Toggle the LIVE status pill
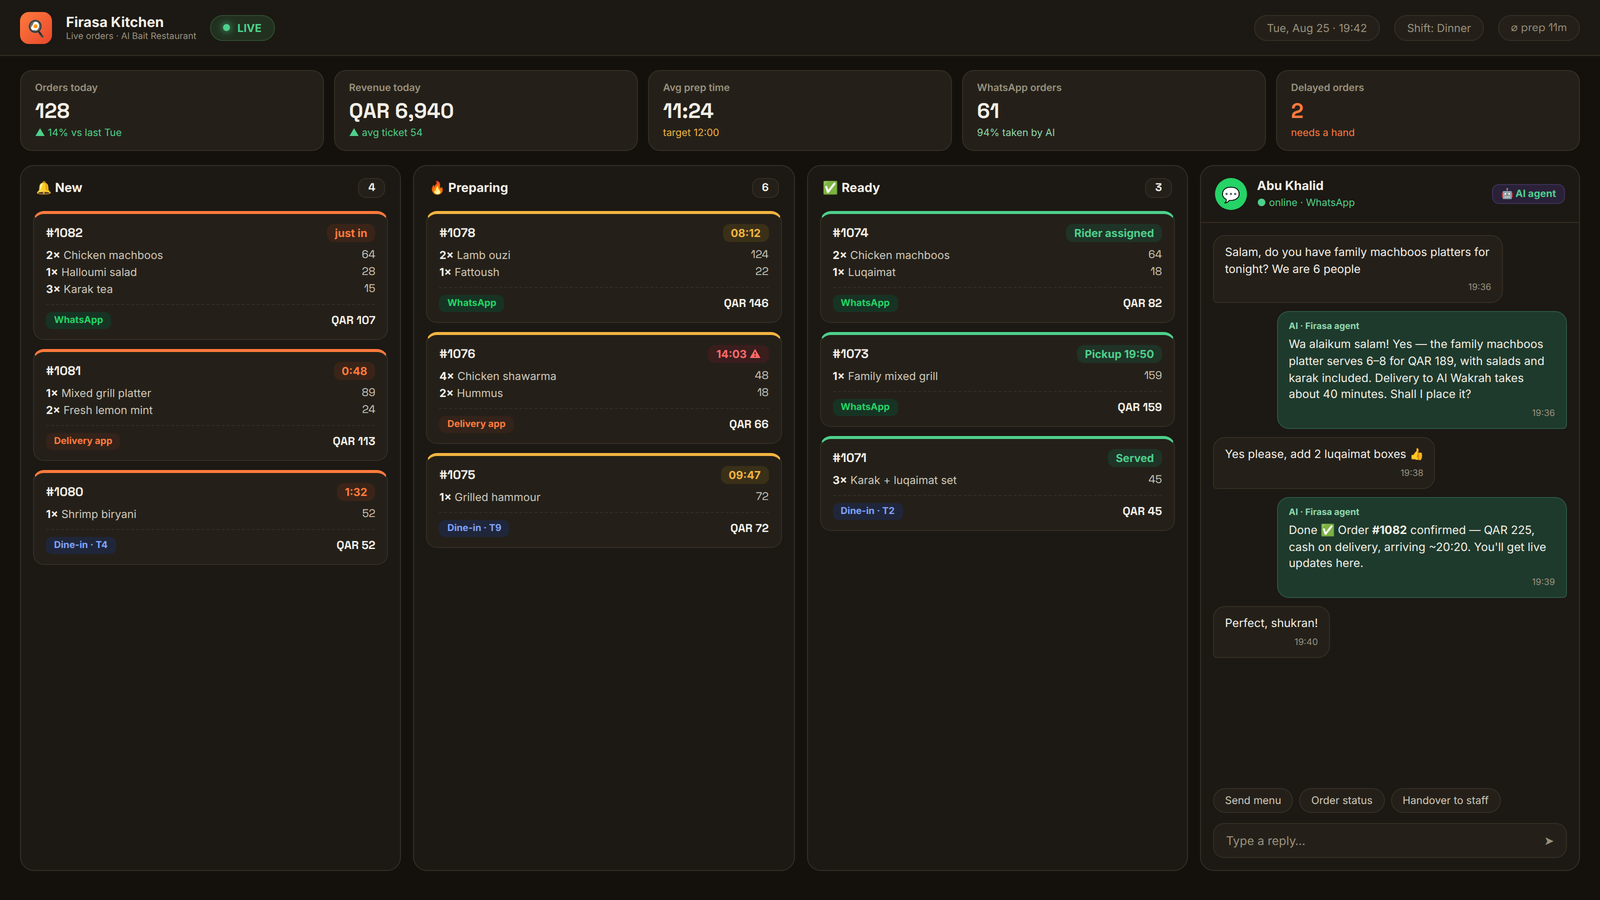This screenshot has height=900, width=1600. [242, 28]
